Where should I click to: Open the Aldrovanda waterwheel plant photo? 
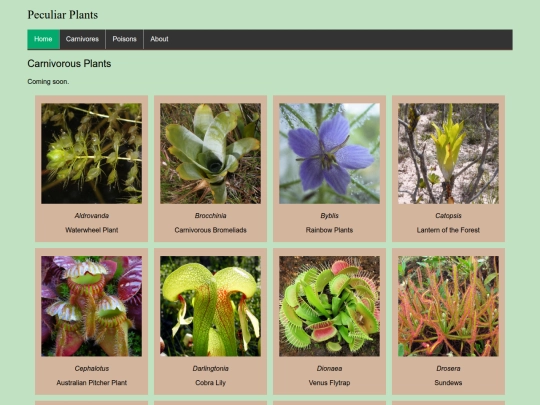92,153
